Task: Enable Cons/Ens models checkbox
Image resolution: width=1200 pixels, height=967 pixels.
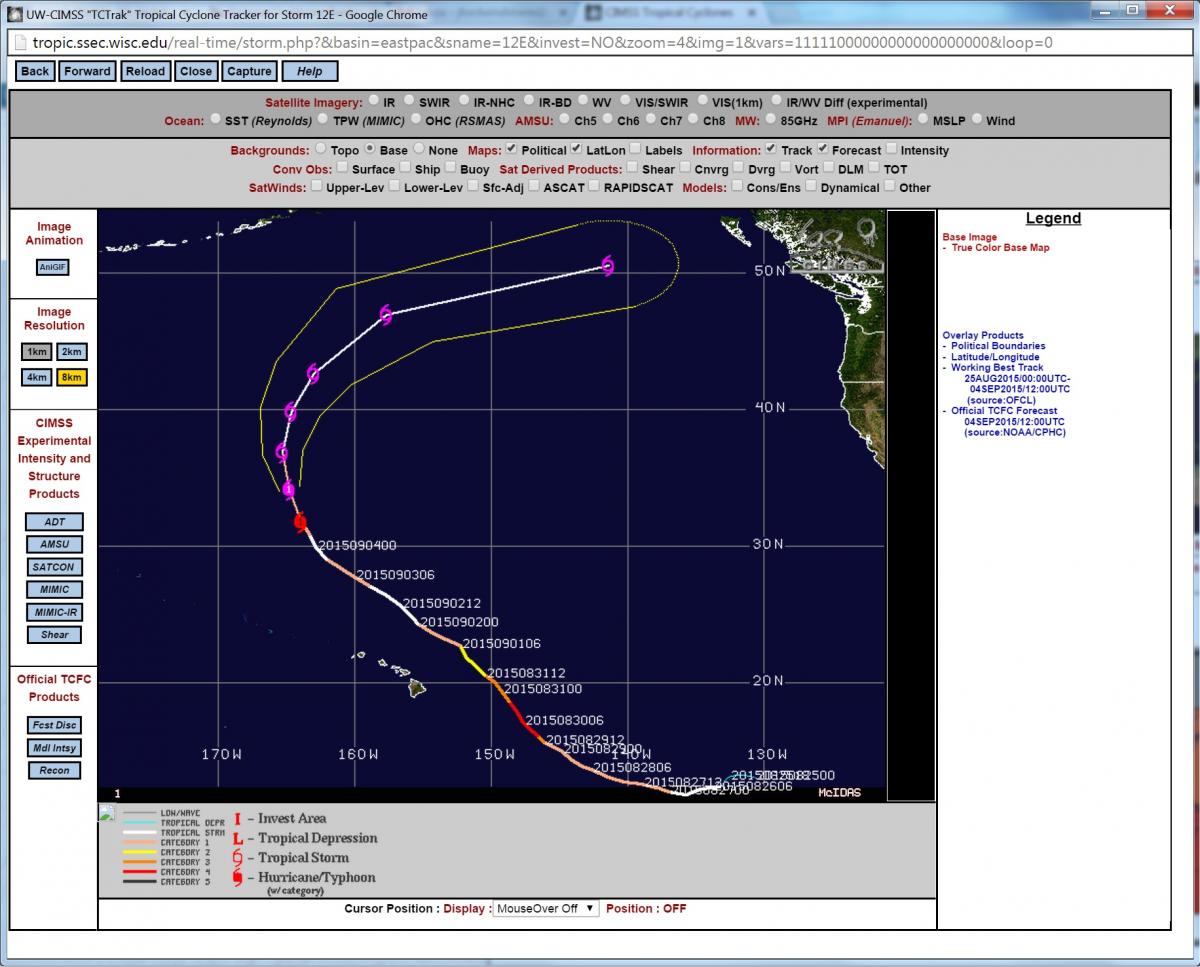Action: [x=737, y=186]
